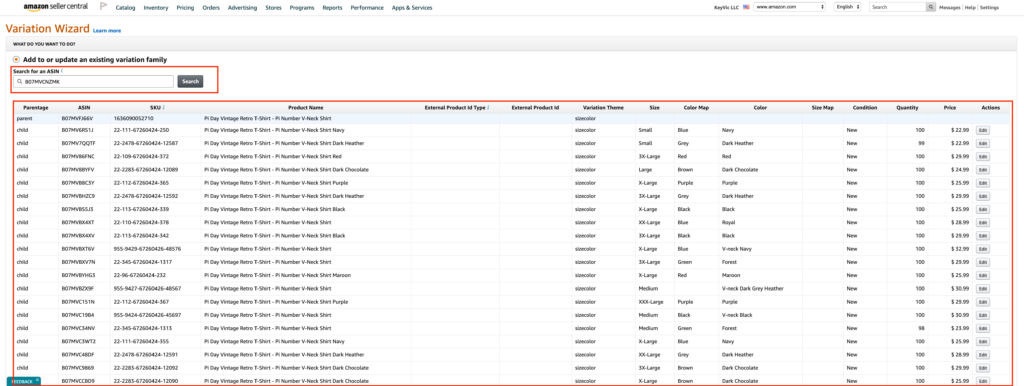The height and width of the screenshot is (386, 1024).
Task: Select Add to or update existing variation family
Action: point(16,59)
